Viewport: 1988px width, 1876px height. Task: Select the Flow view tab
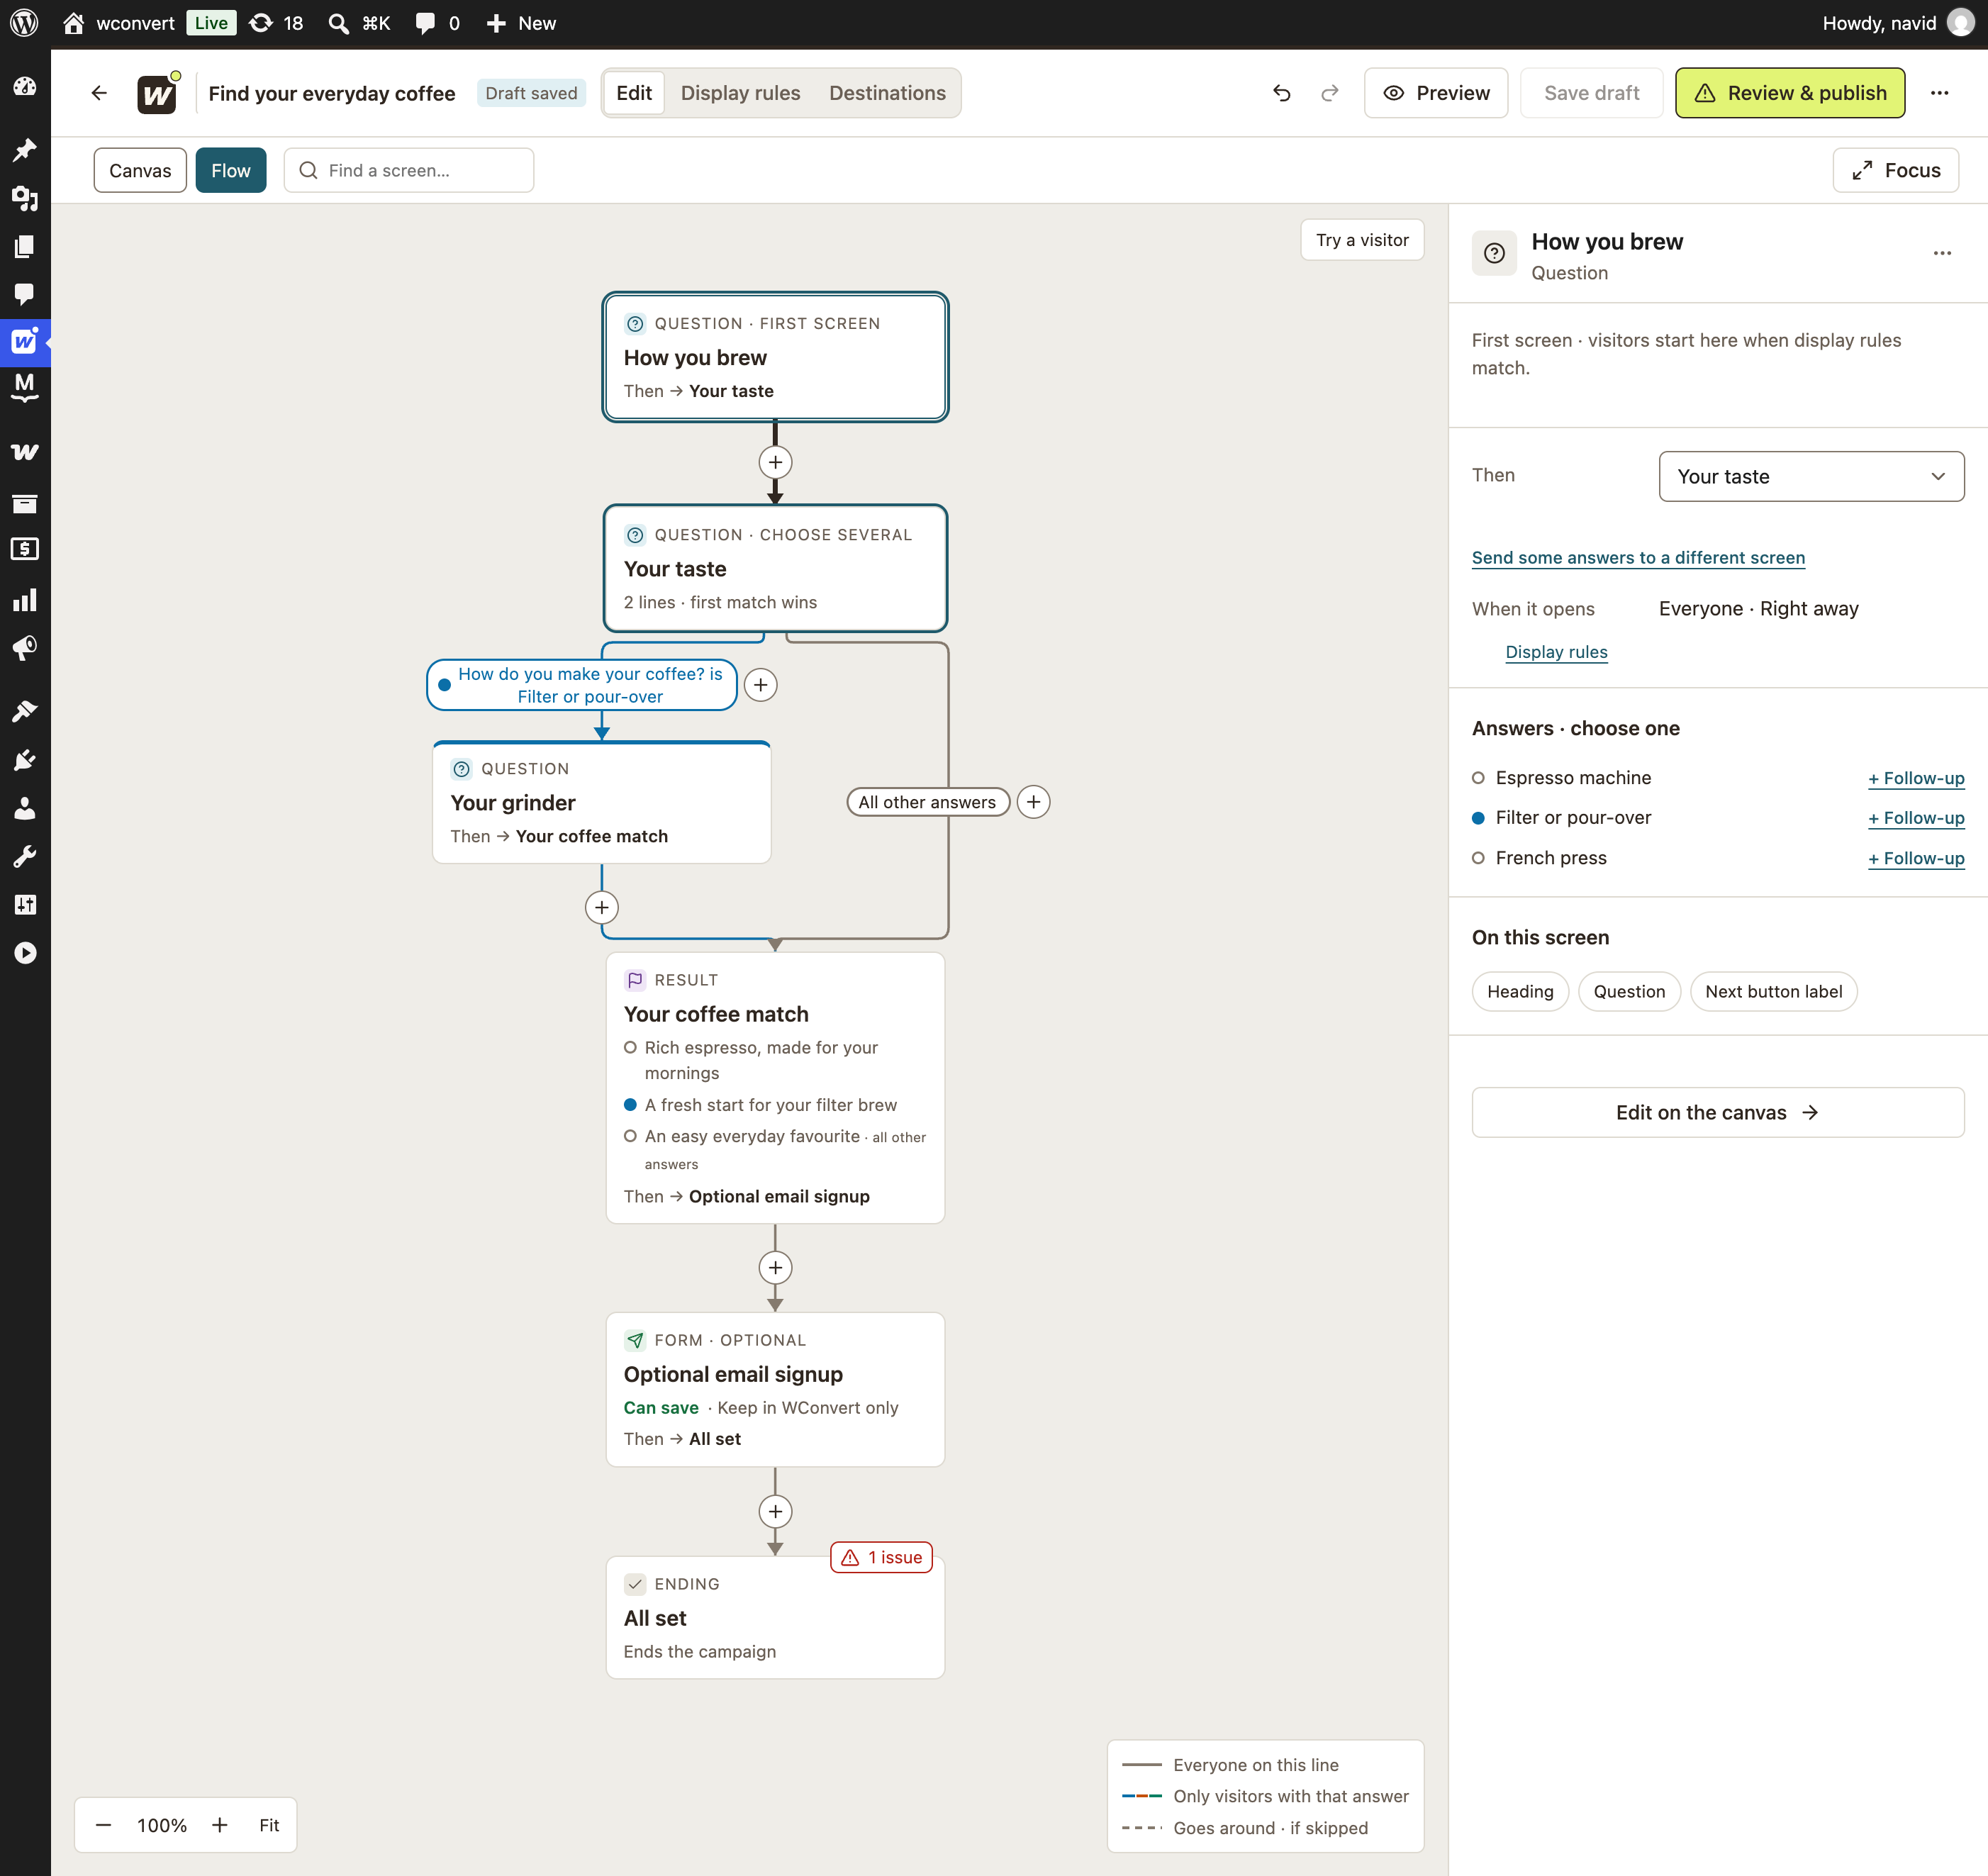coord(231,171)
